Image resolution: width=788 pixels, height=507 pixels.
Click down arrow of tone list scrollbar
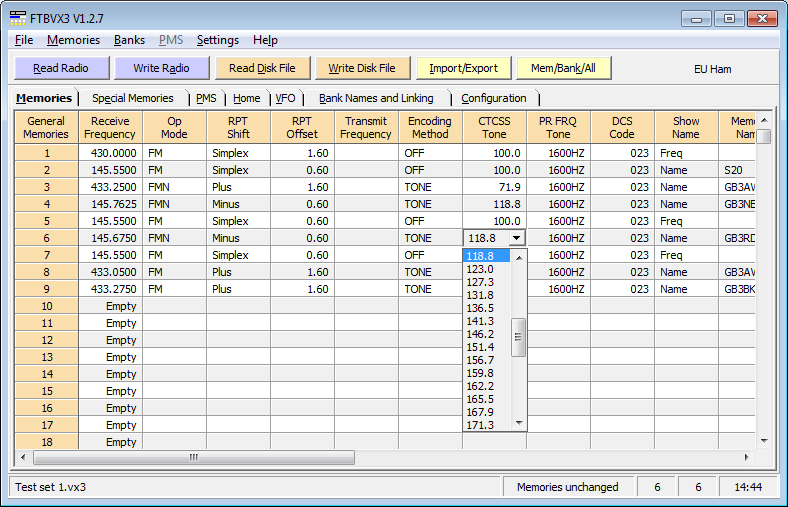(x=518, y=423)
